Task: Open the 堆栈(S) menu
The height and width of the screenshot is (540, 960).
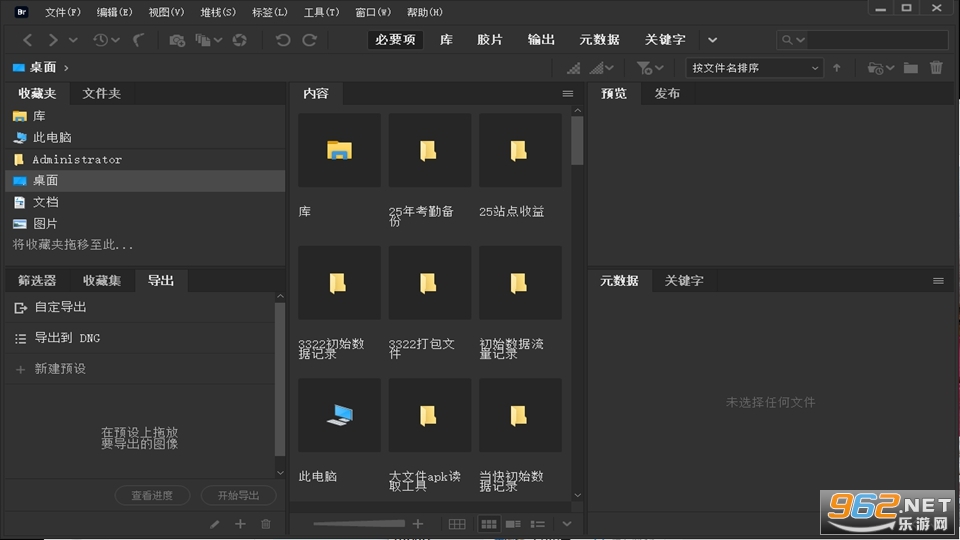Action: tap(218, 12)
